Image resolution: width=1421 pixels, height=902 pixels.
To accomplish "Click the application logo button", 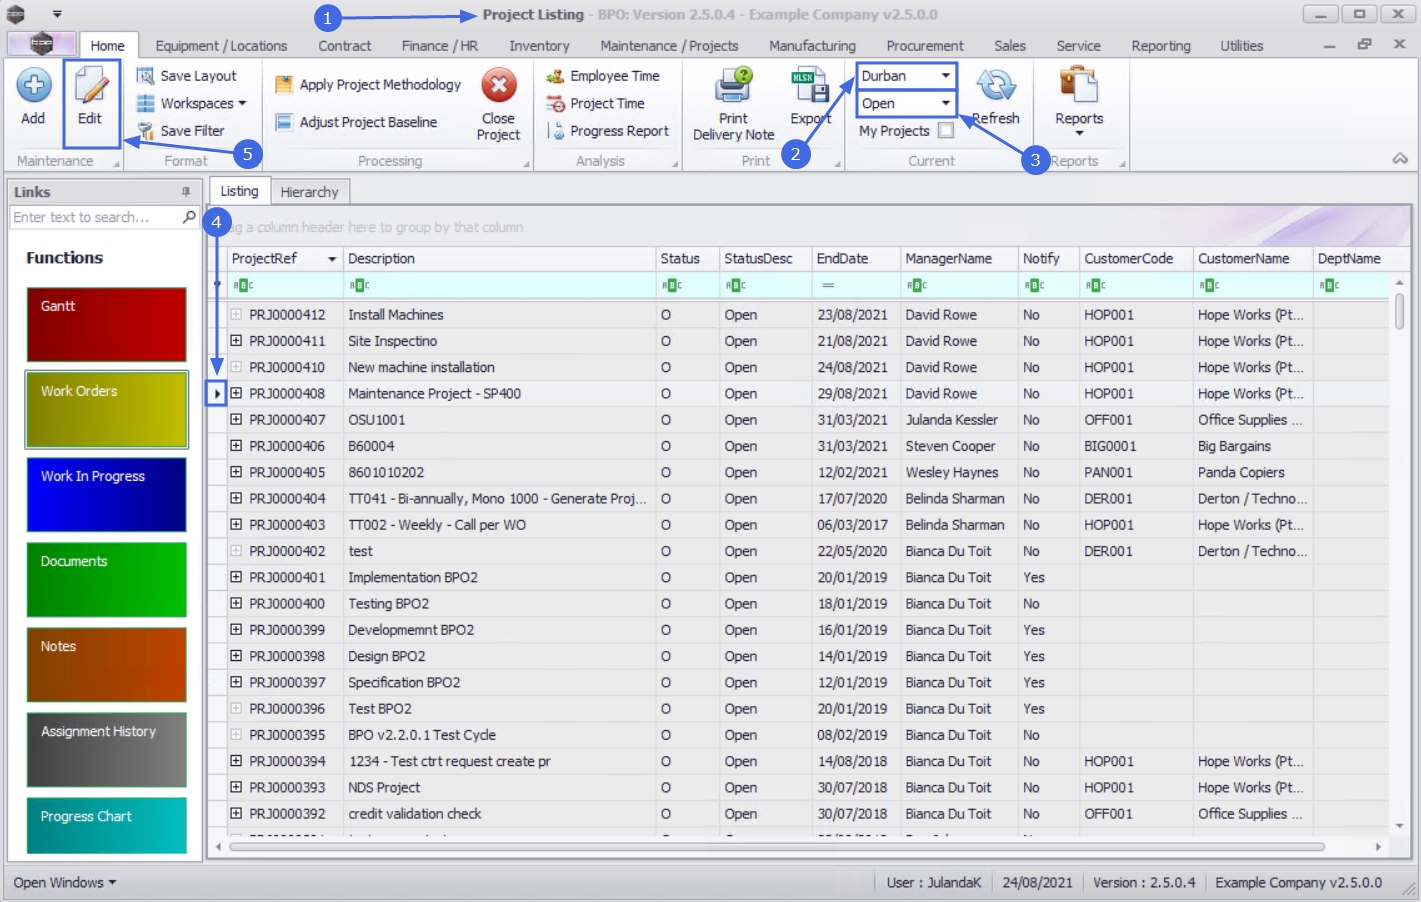I will pyautogui.click(x=41, y=44).
